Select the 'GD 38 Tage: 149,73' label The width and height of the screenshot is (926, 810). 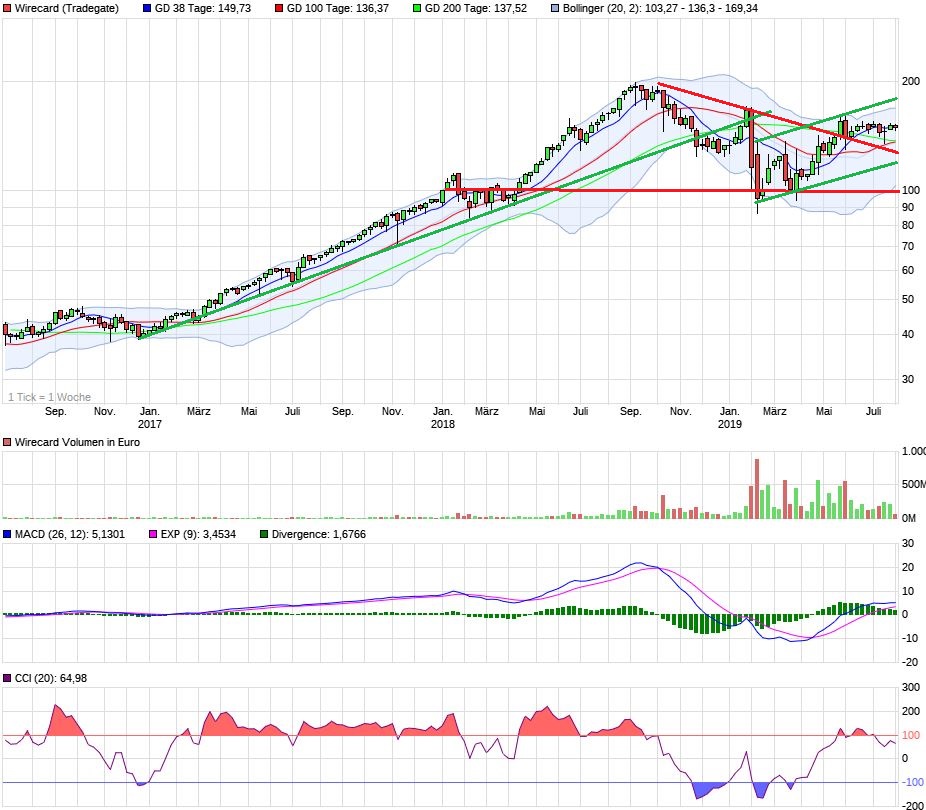tap(203, 8)
